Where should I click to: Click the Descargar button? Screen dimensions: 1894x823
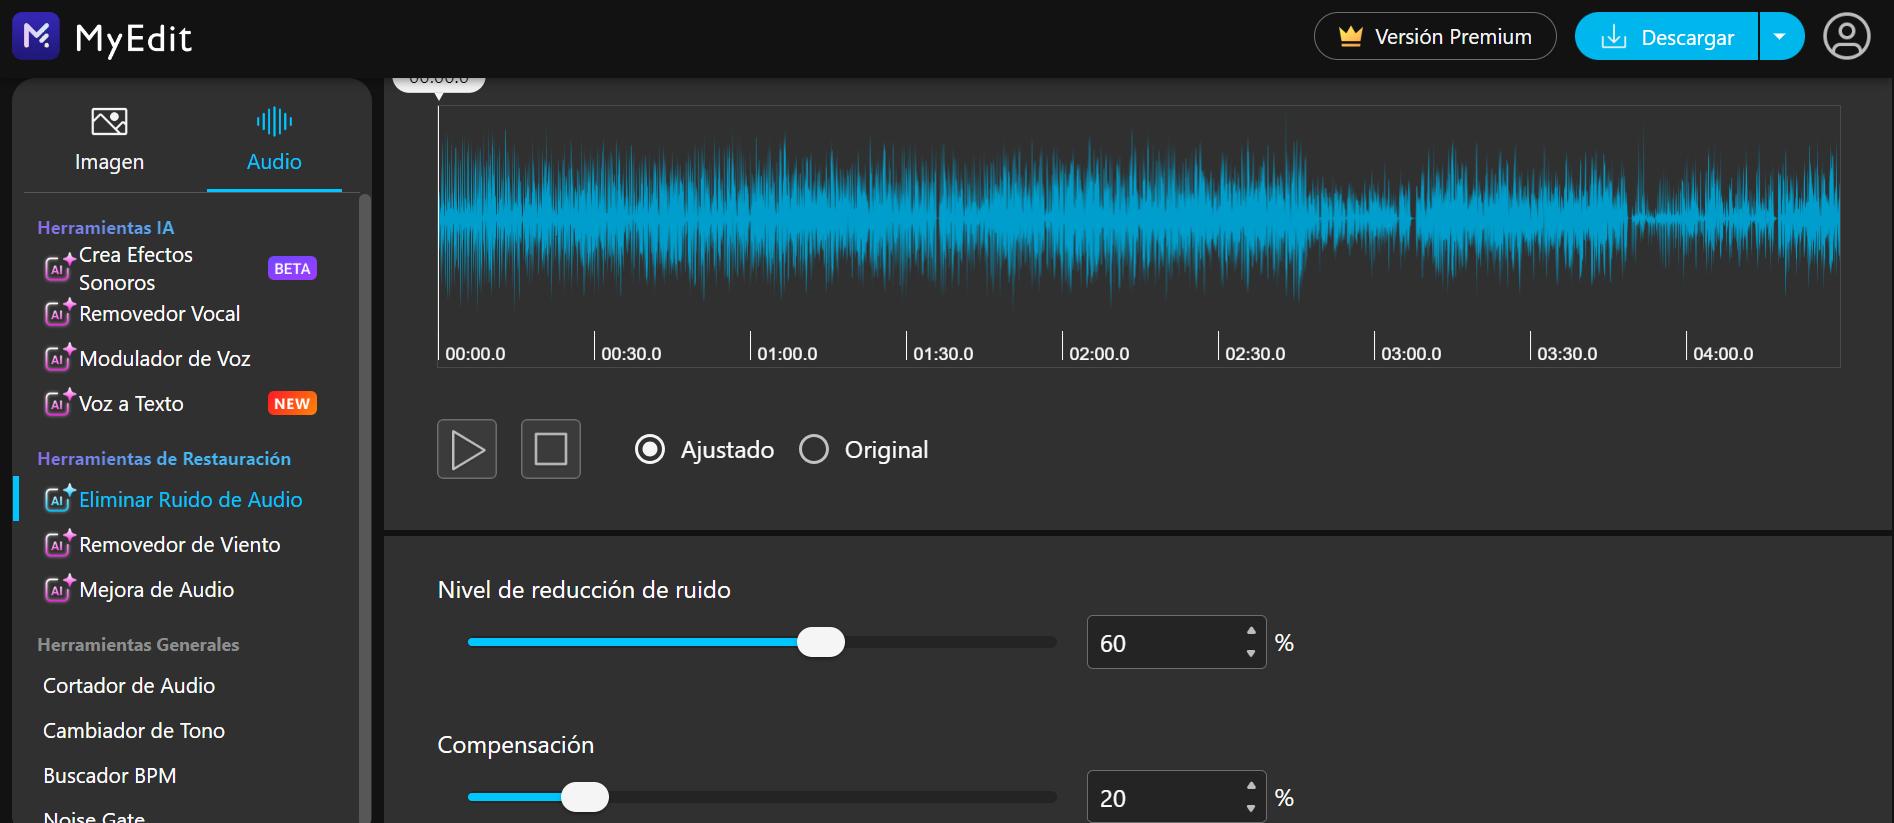point(1666,37)
